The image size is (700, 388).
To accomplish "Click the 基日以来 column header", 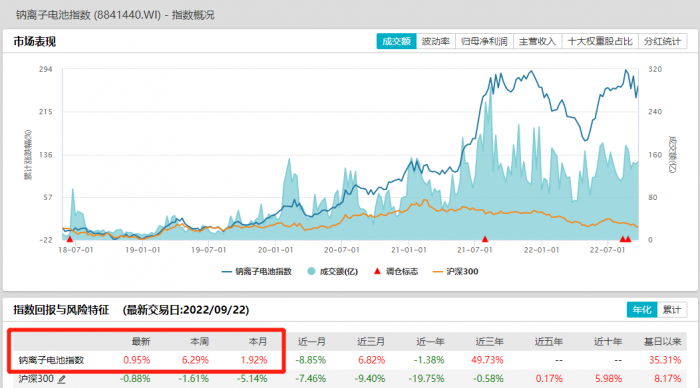I will pos(662,342).
